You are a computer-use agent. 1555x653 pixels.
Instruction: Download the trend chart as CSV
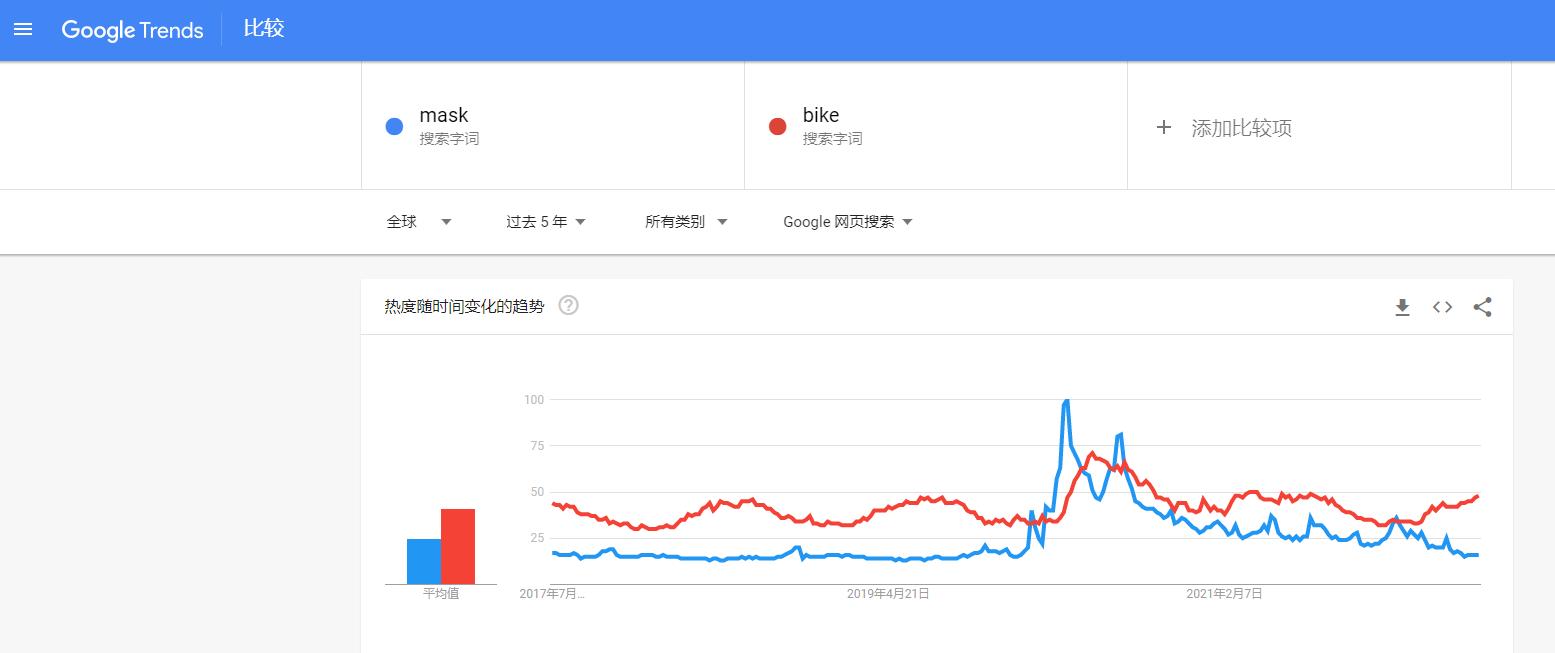1402,308
